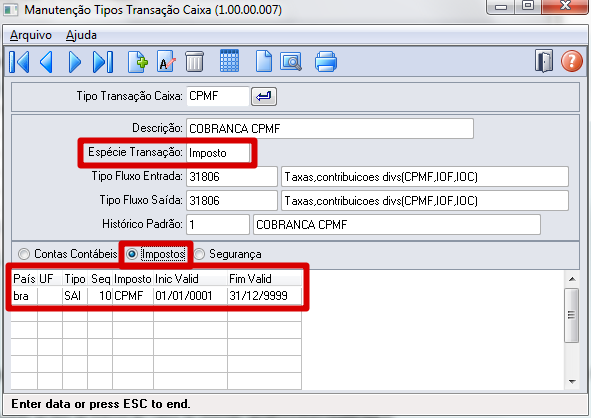Go to the next record
591x418 pixels.
(x=75, y=61)
